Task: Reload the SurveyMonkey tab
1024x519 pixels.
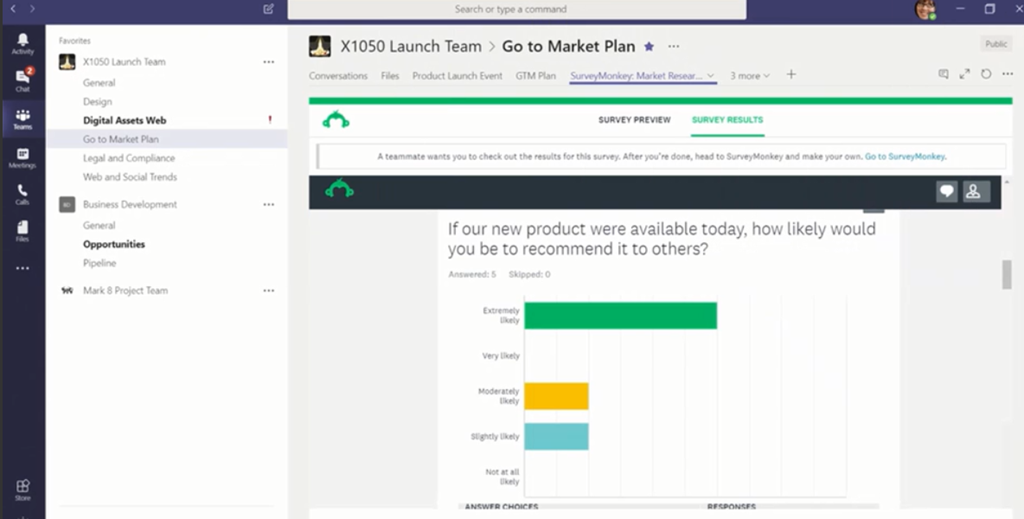Action: (986, 75)
